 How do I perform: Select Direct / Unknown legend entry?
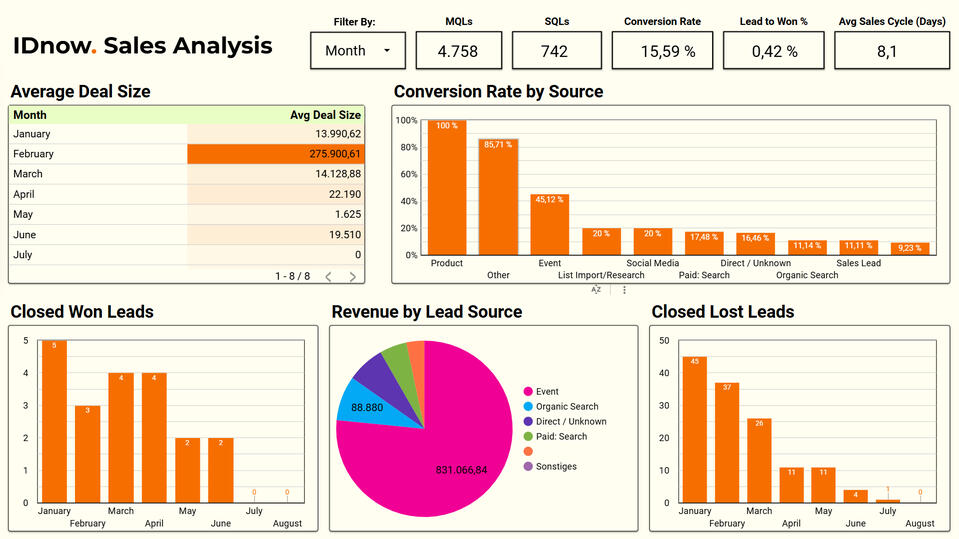(x=570, y=422)
